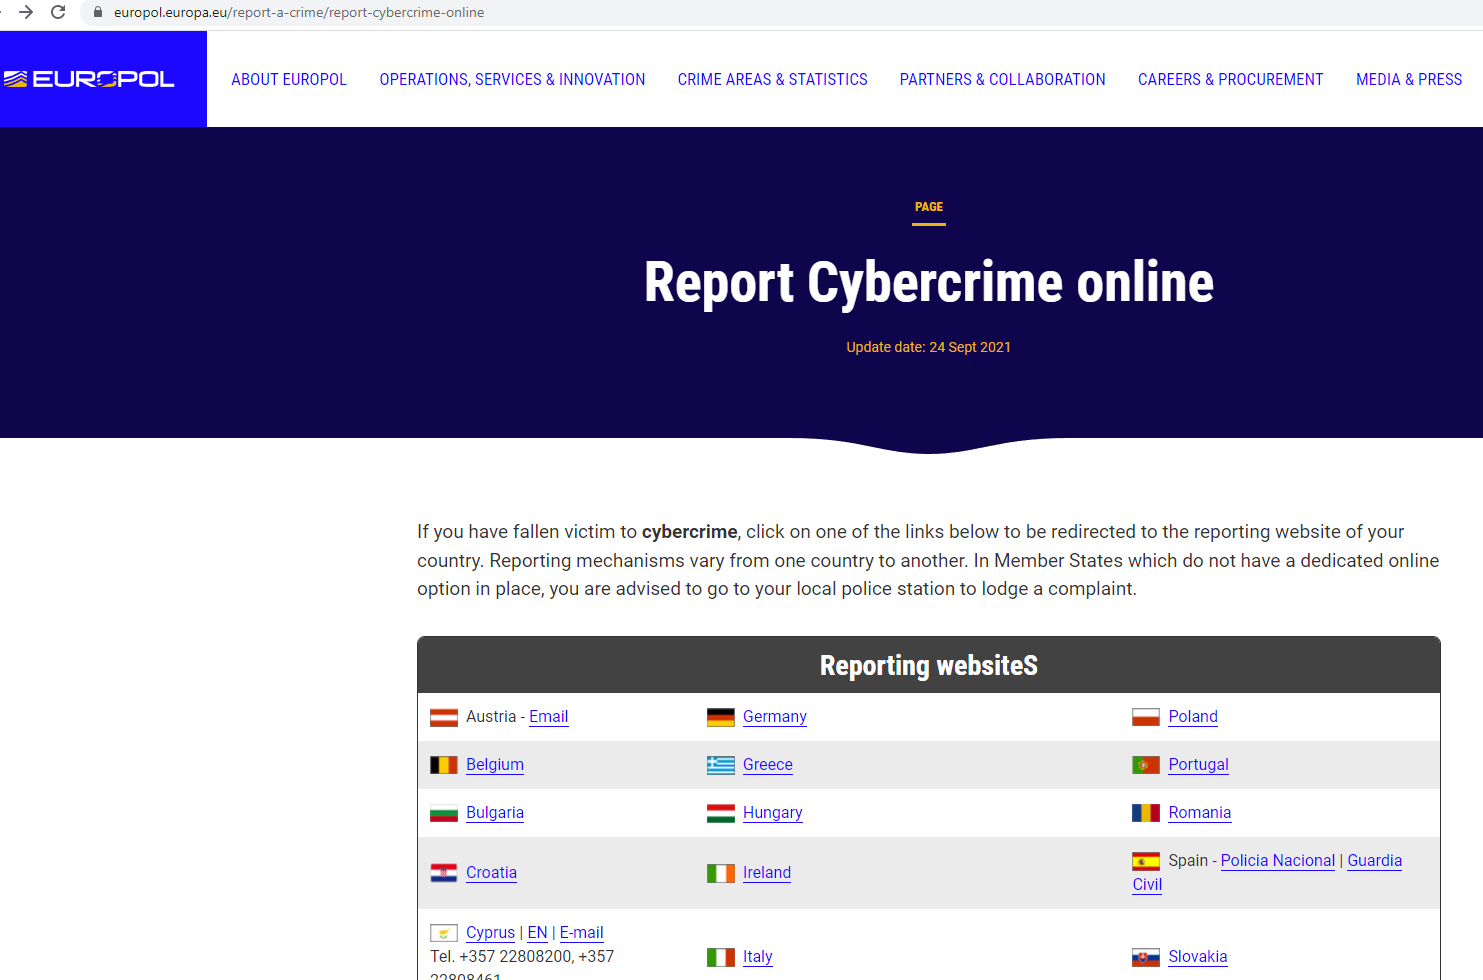1483x980 pixels.
Task: Click the Hungary flag icon
Action: point(721,813)
